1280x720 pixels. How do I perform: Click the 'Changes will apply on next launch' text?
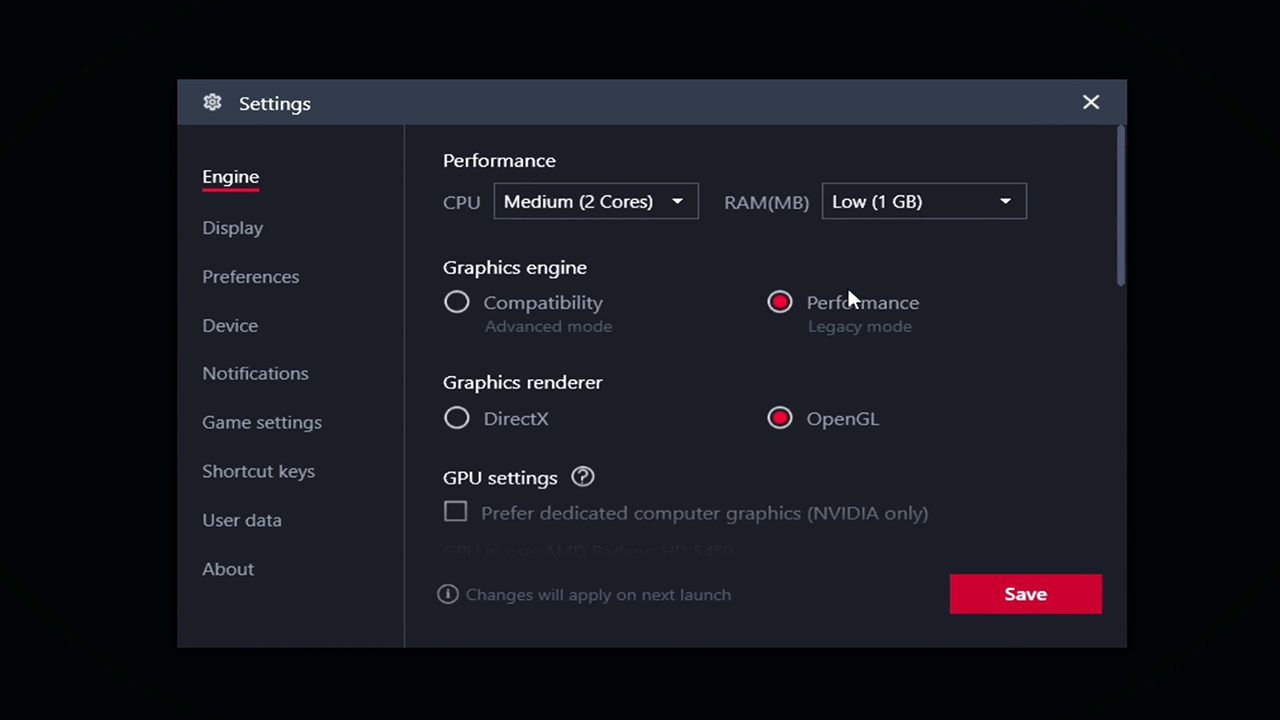click(x=598, y=595)
